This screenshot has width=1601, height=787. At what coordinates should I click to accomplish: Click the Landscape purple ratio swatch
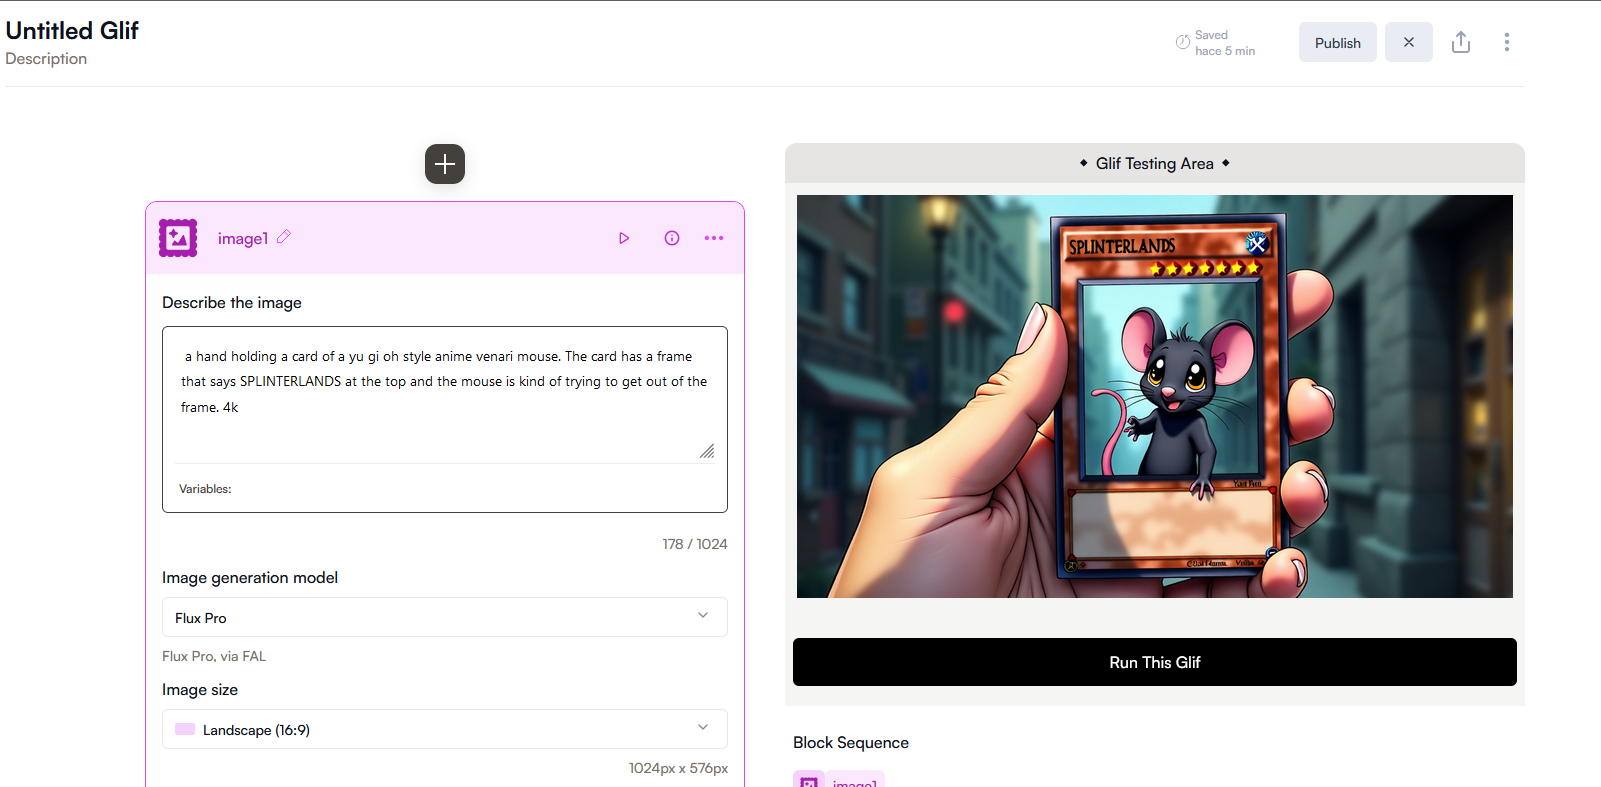185,729
